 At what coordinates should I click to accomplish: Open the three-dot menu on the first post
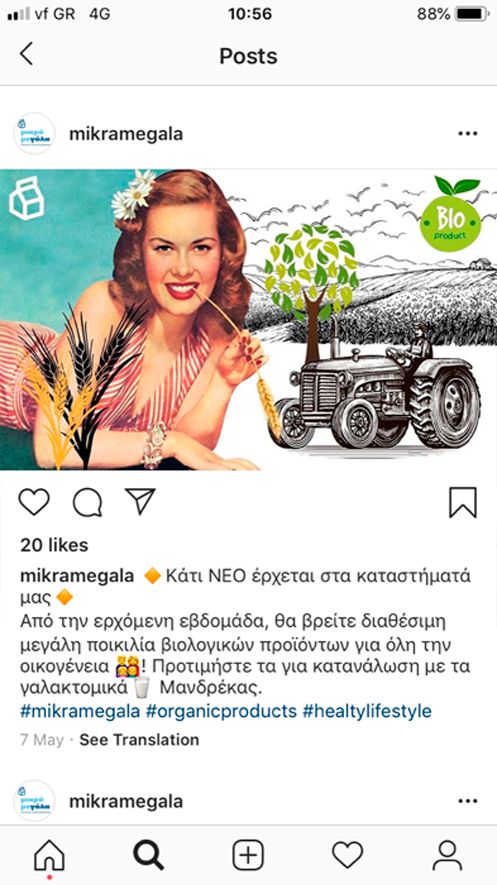(468, 134)
